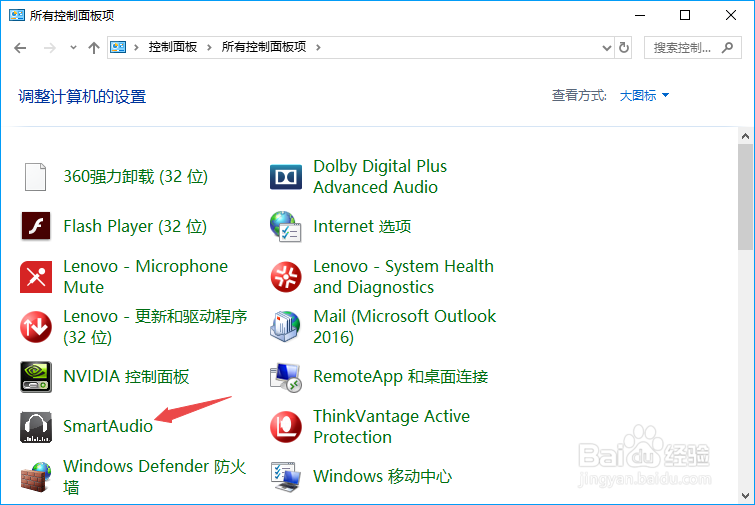Click the Dolby Digital Plus icon
755x505 pixels.
286,177
